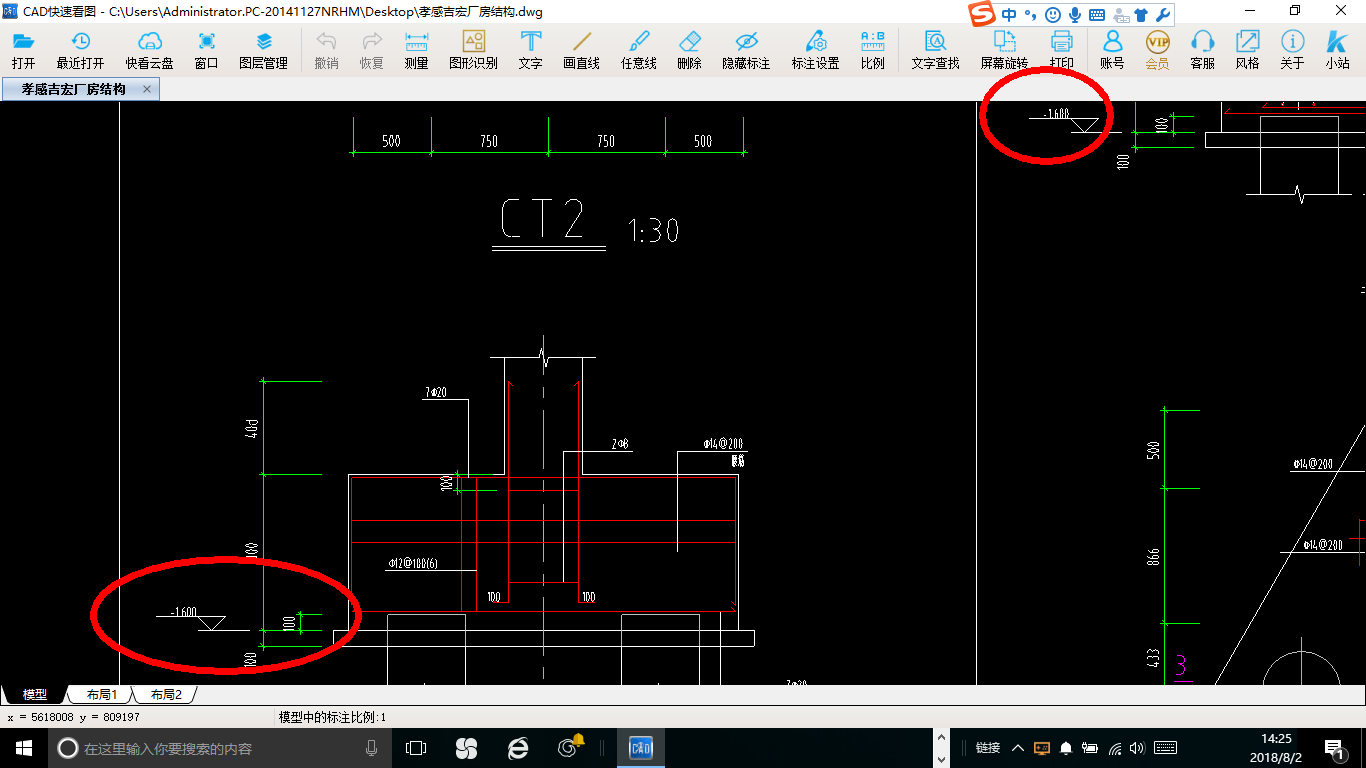This screenshot has height=768, width=1366.
Task: Open the pinwheel app on taskbar
Action: tap(466, 748)
